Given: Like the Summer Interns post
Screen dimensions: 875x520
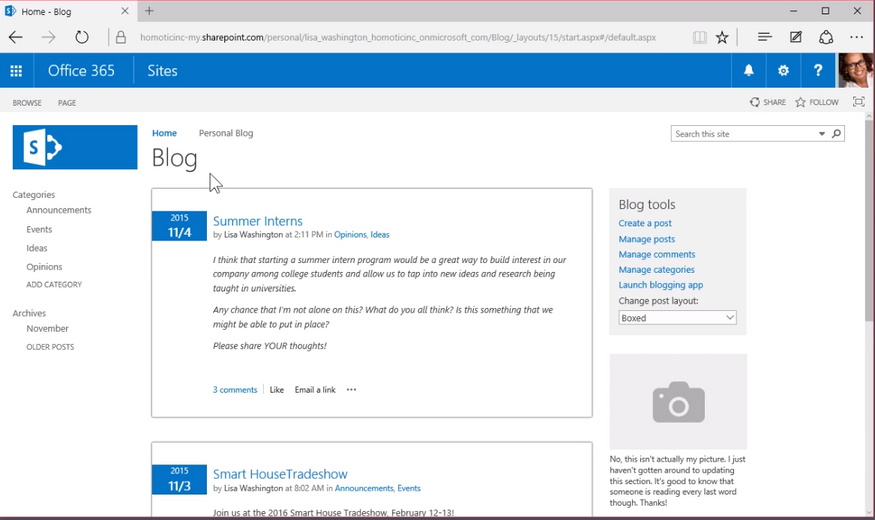Looking at the screenshot, I should click(x=277, y=389).
